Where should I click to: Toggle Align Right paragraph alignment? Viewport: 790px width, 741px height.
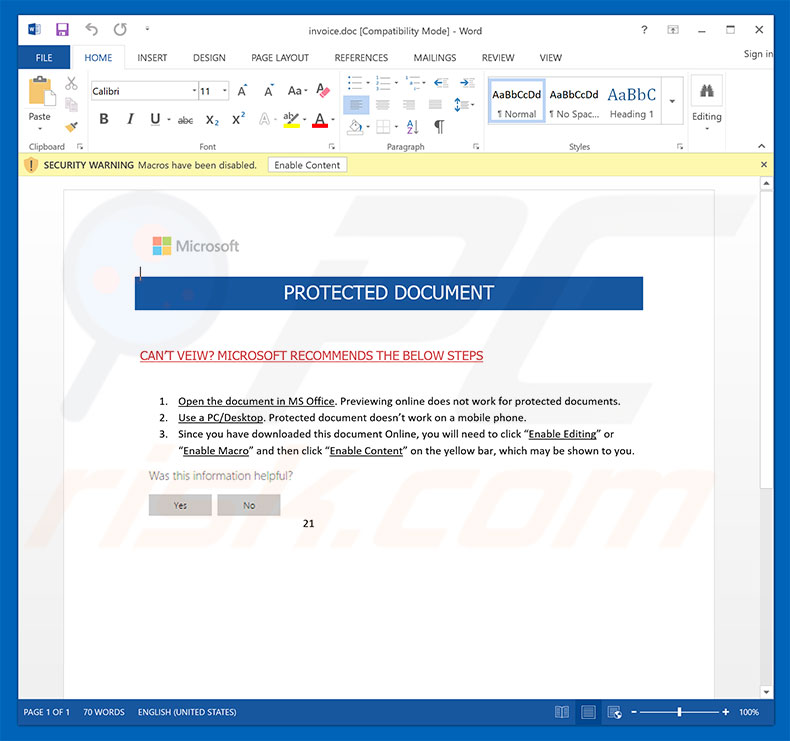pos(409,105)
